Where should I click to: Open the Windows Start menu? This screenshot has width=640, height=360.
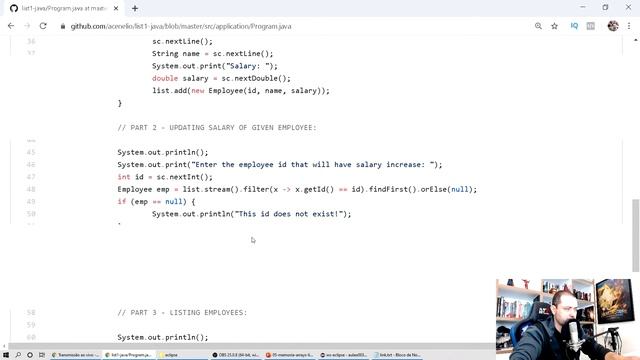tap(6, 355)
